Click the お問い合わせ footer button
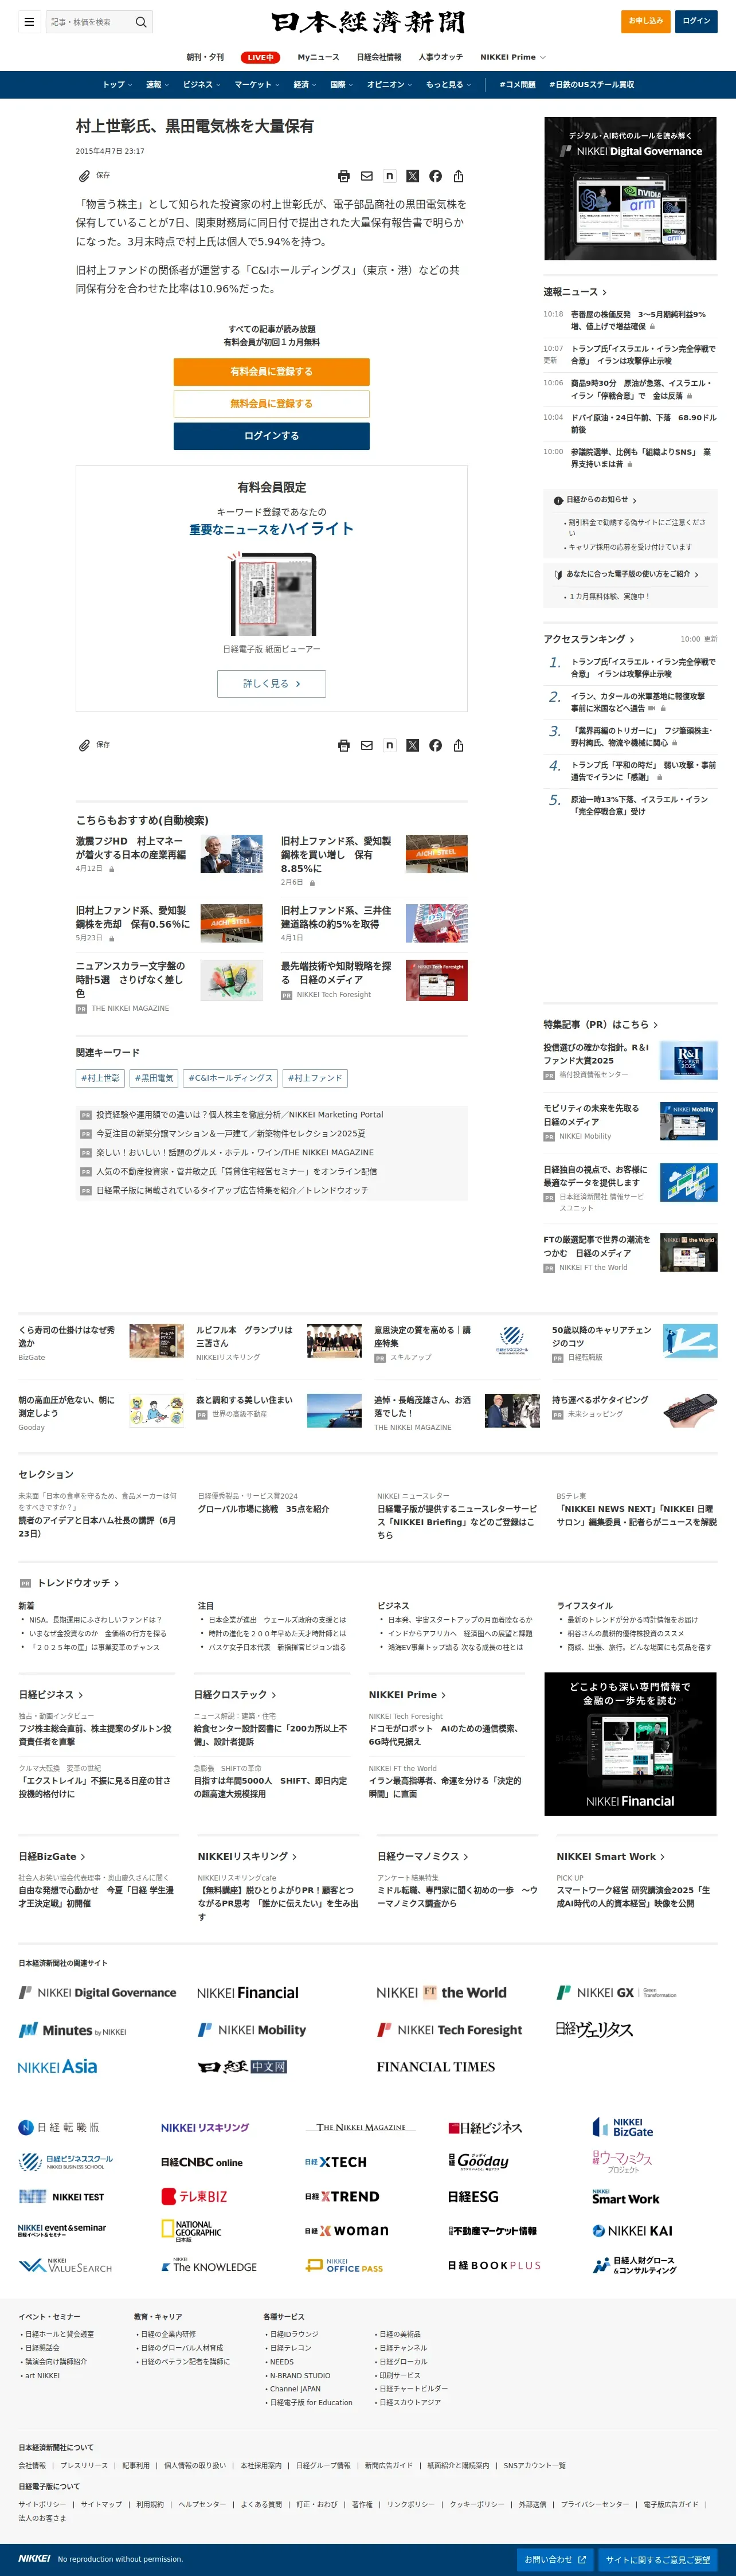 tap(555, 2559)
